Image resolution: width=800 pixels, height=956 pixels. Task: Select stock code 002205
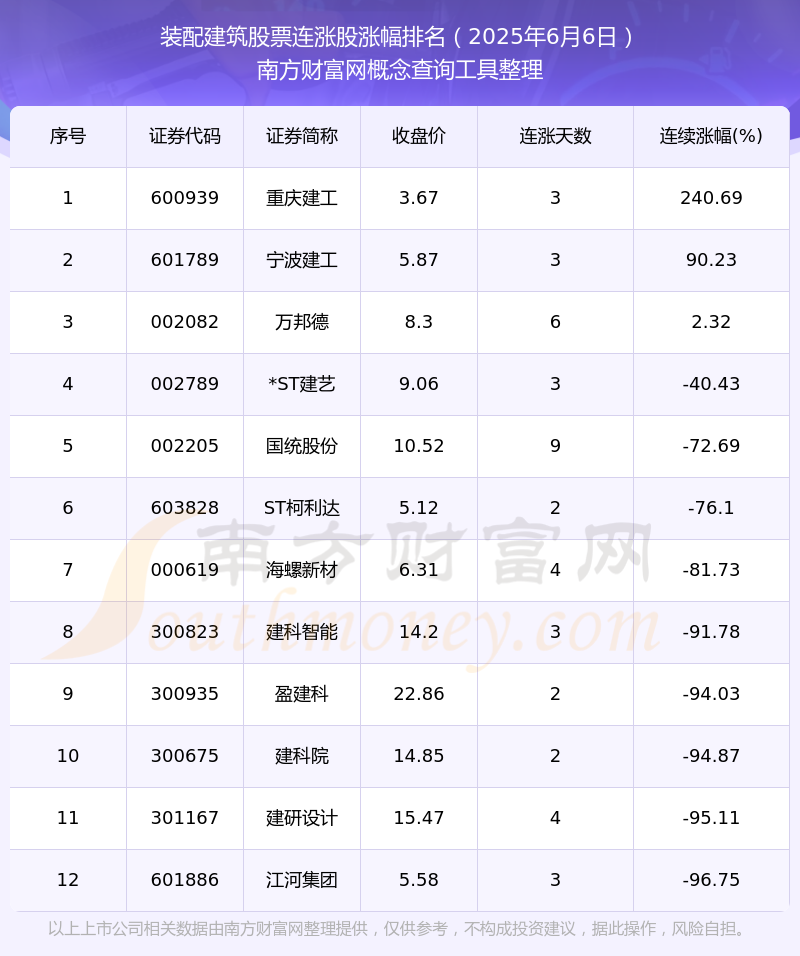pyautogui.click(x=185, y=446)
